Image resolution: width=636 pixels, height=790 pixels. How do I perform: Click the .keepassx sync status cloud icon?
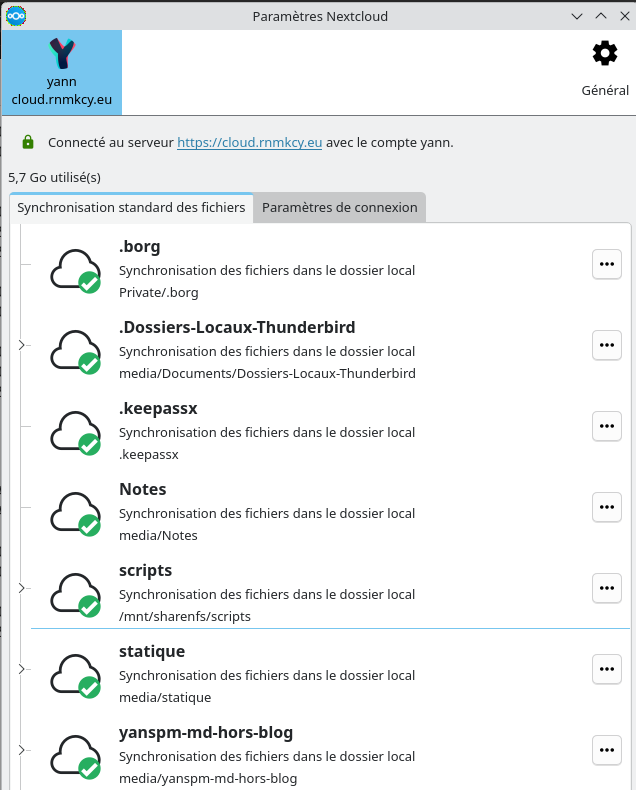pos(76,433)
